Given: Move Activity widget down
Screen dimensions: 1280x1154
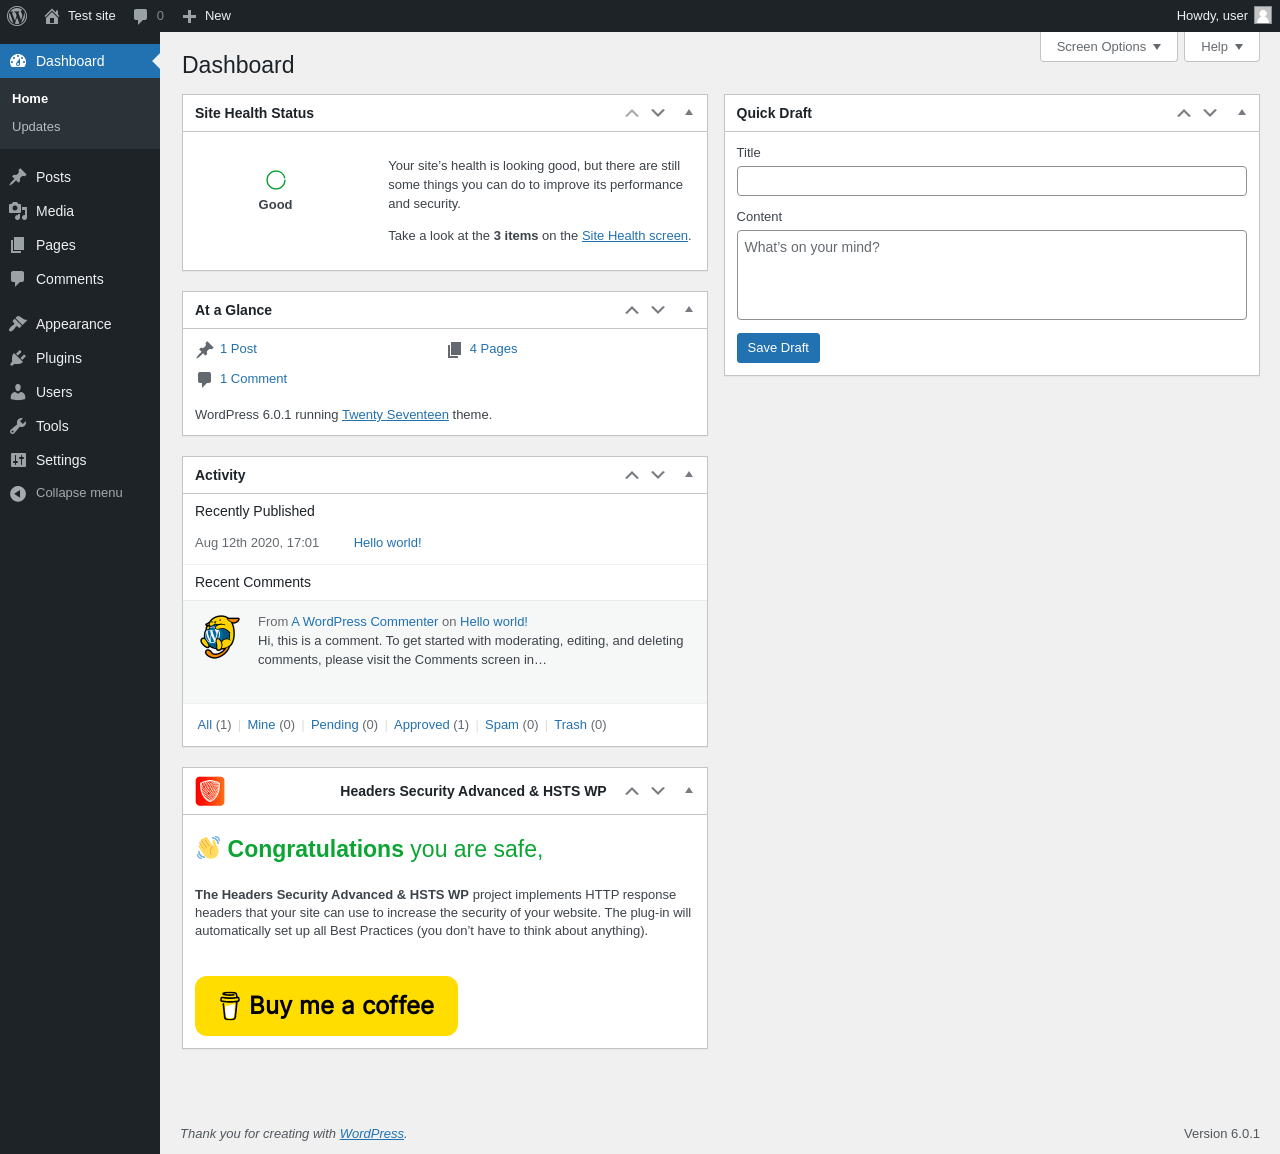Looking at the screenshot, I should pos(658,475).
